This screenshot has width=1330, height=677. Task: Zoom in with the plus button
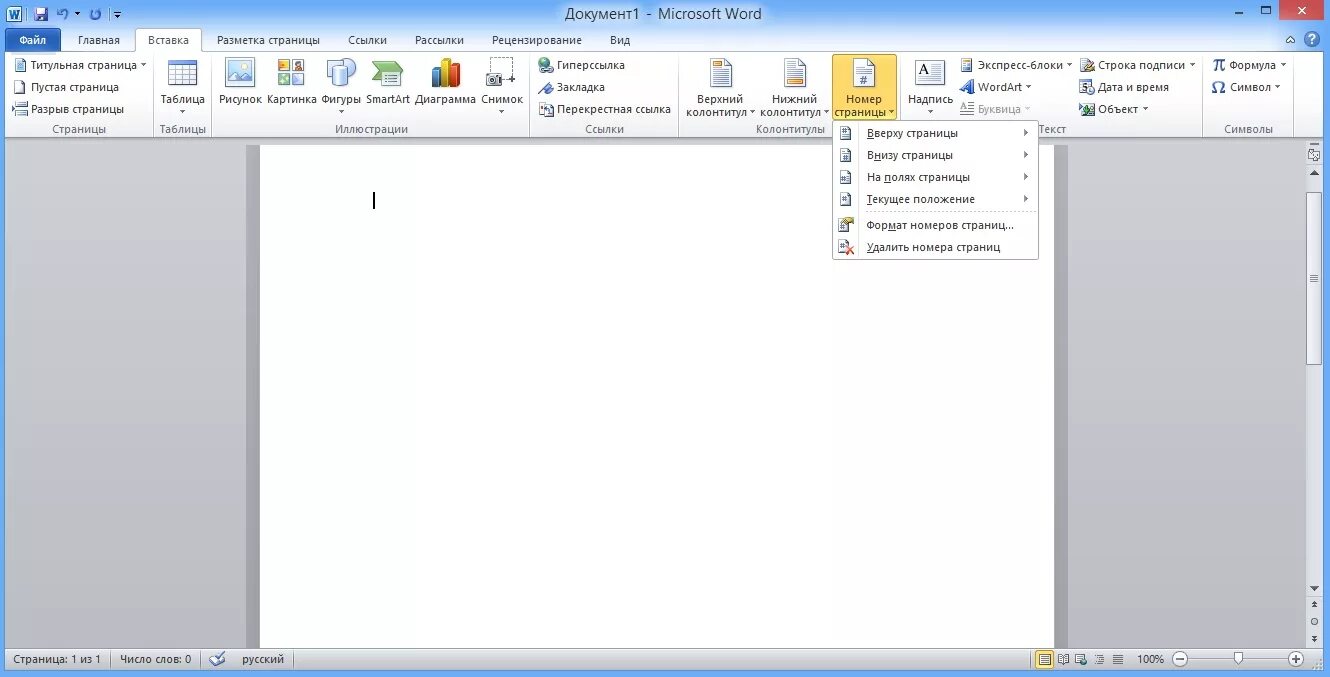pos(1296,659)
